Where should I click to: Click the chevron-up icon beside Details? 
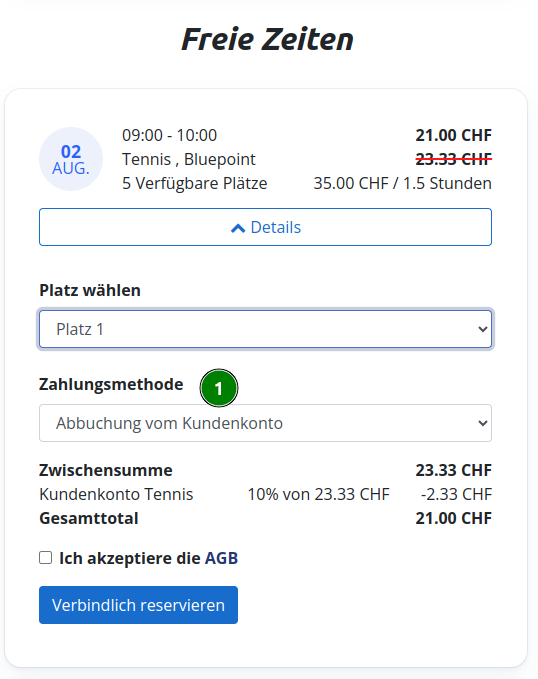coord(238,228)
